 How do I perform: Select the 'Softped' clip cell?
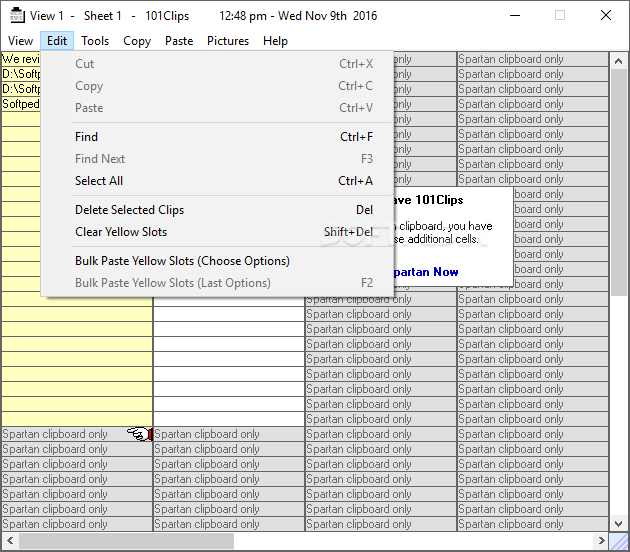click(21, 104)
